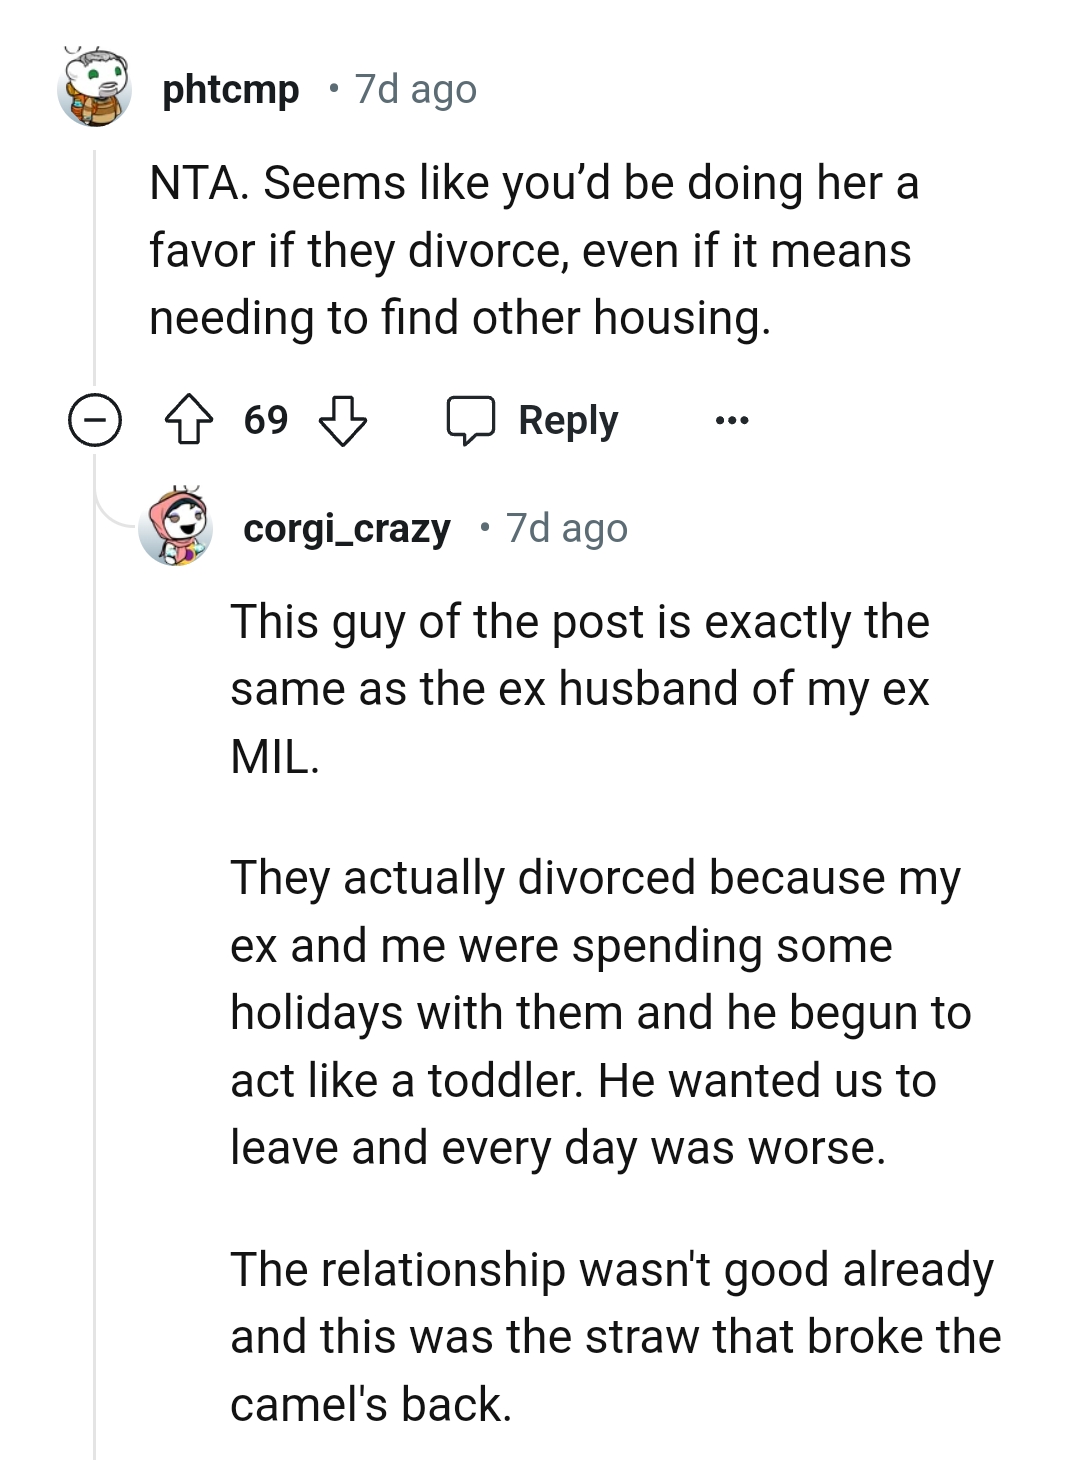Screen dimensions: 1080x1460
Task: Click the Reply button label
Action: pyautogui.click(x=568, y=421)
